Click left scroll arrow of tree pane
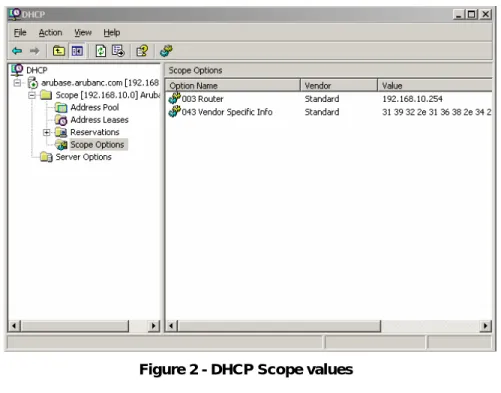The image size is (501, 393). pyautogui.click(x=14, y=326)
